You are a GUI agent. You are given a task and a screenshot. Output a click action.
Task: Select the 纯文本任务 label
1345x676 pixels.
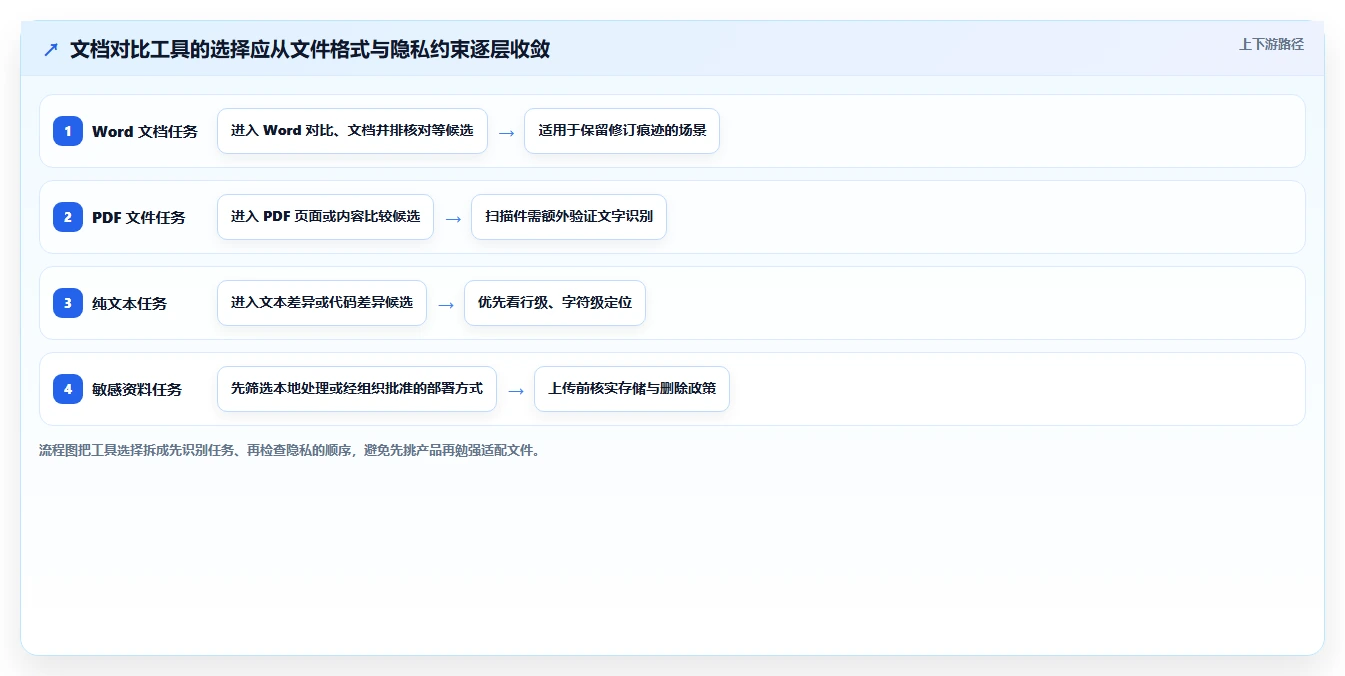point(130,303)
